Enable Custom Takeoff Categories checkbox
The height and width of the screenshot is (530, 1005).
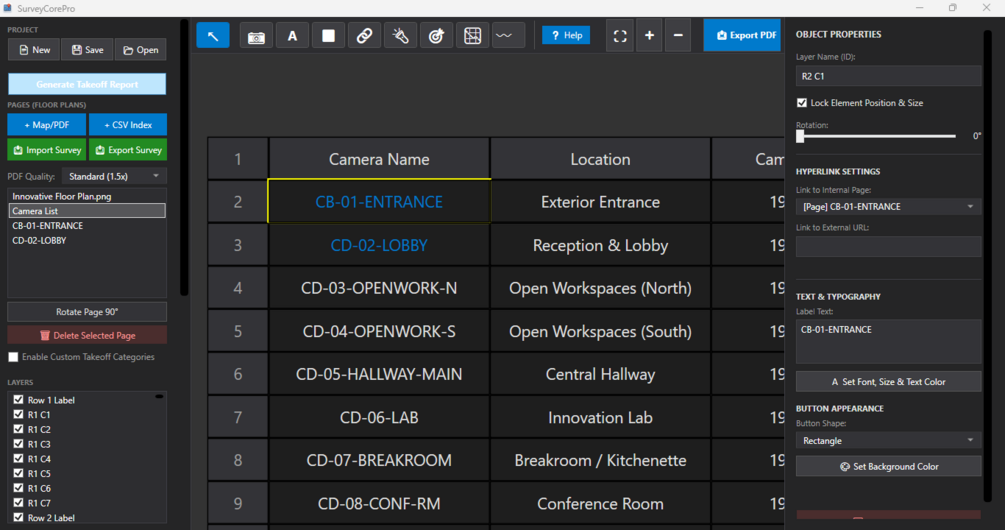pos(13,357)
